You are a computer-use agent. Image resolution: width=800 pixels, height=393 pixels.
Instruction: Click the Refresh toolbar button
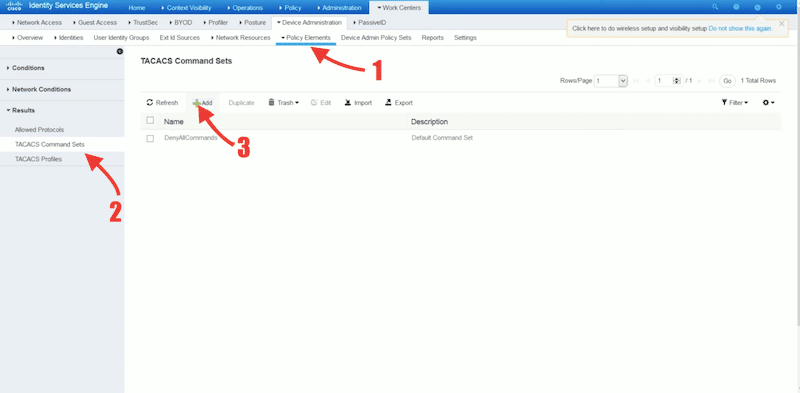[162, 103]
